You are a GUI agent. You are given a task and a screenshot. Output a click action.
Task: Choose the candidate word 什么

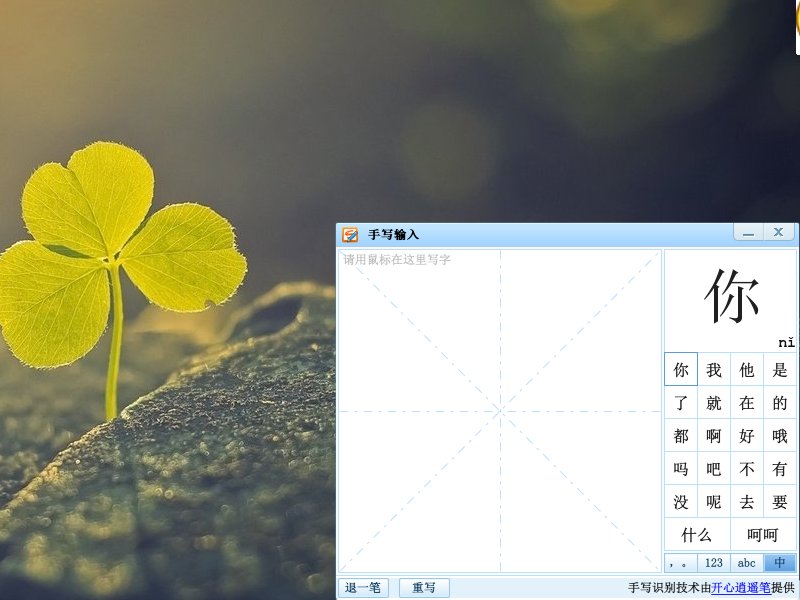697,535
